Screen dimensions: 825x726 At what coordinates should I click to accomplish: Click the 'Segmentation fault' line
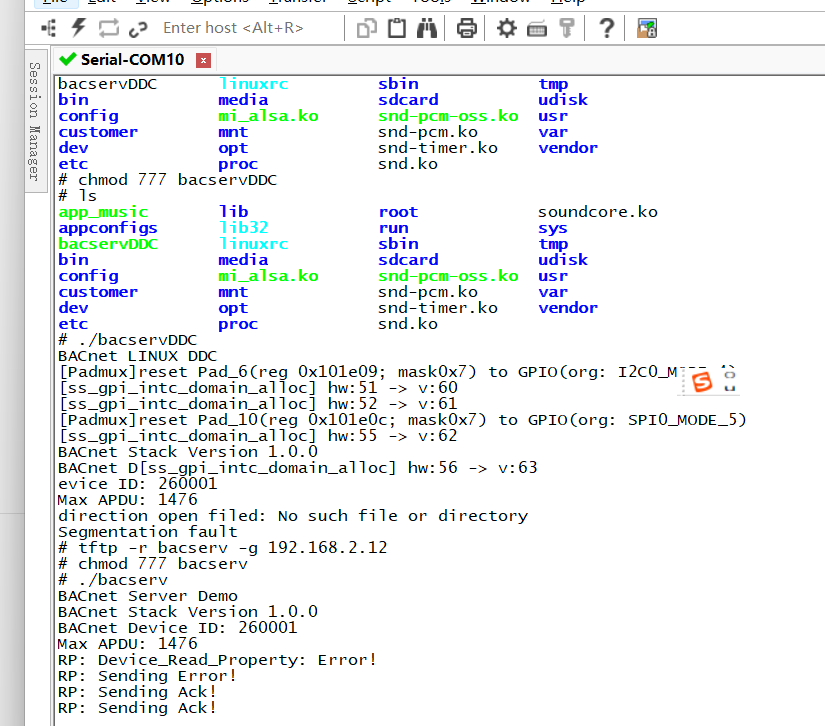[148, 532]
